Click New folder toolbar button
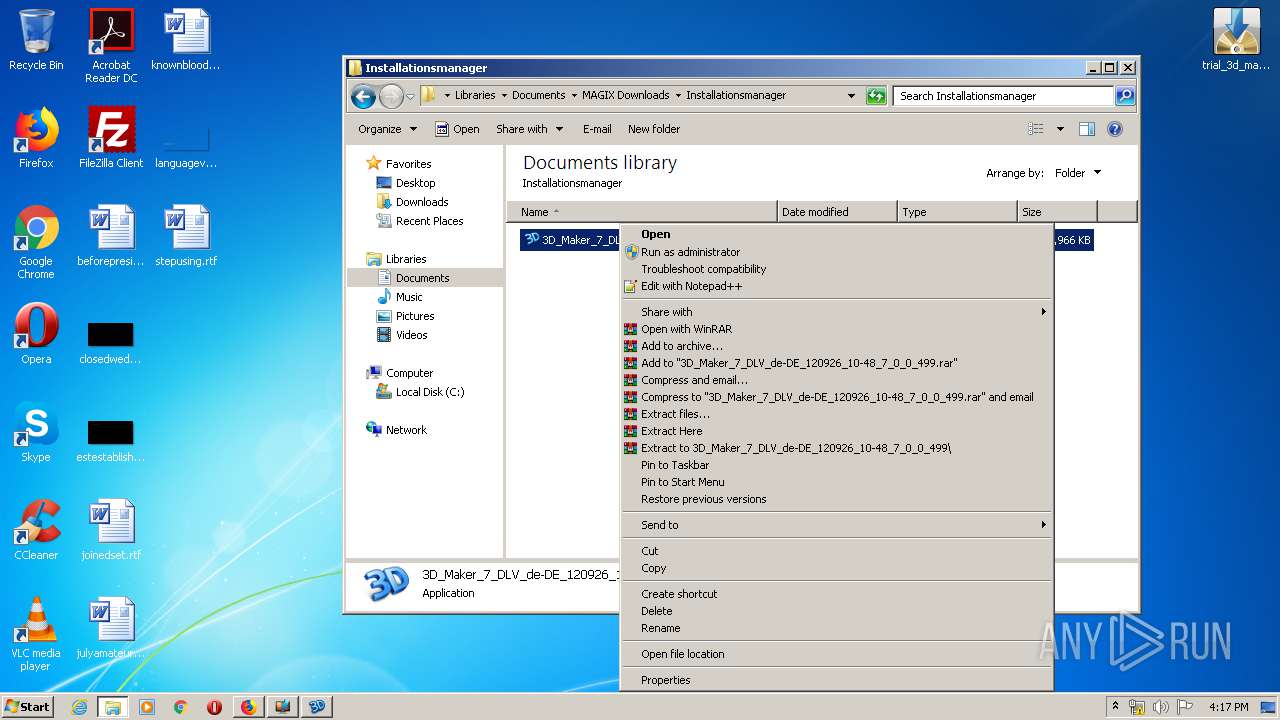The image size is (1280, 720). click(654, 129)
